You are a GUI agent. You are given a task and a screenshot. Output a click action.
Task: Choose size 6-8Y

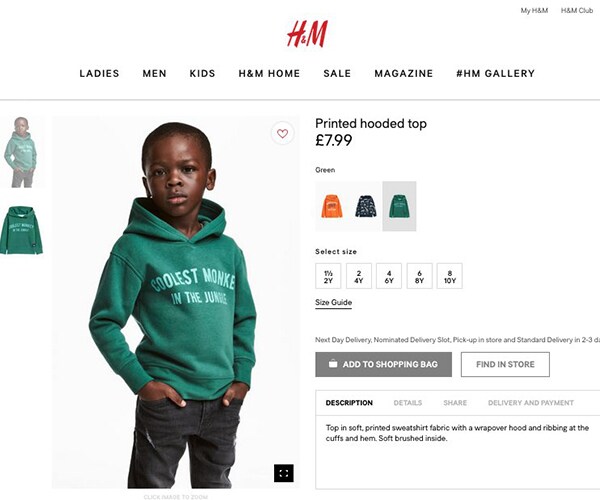pos(419,276)
